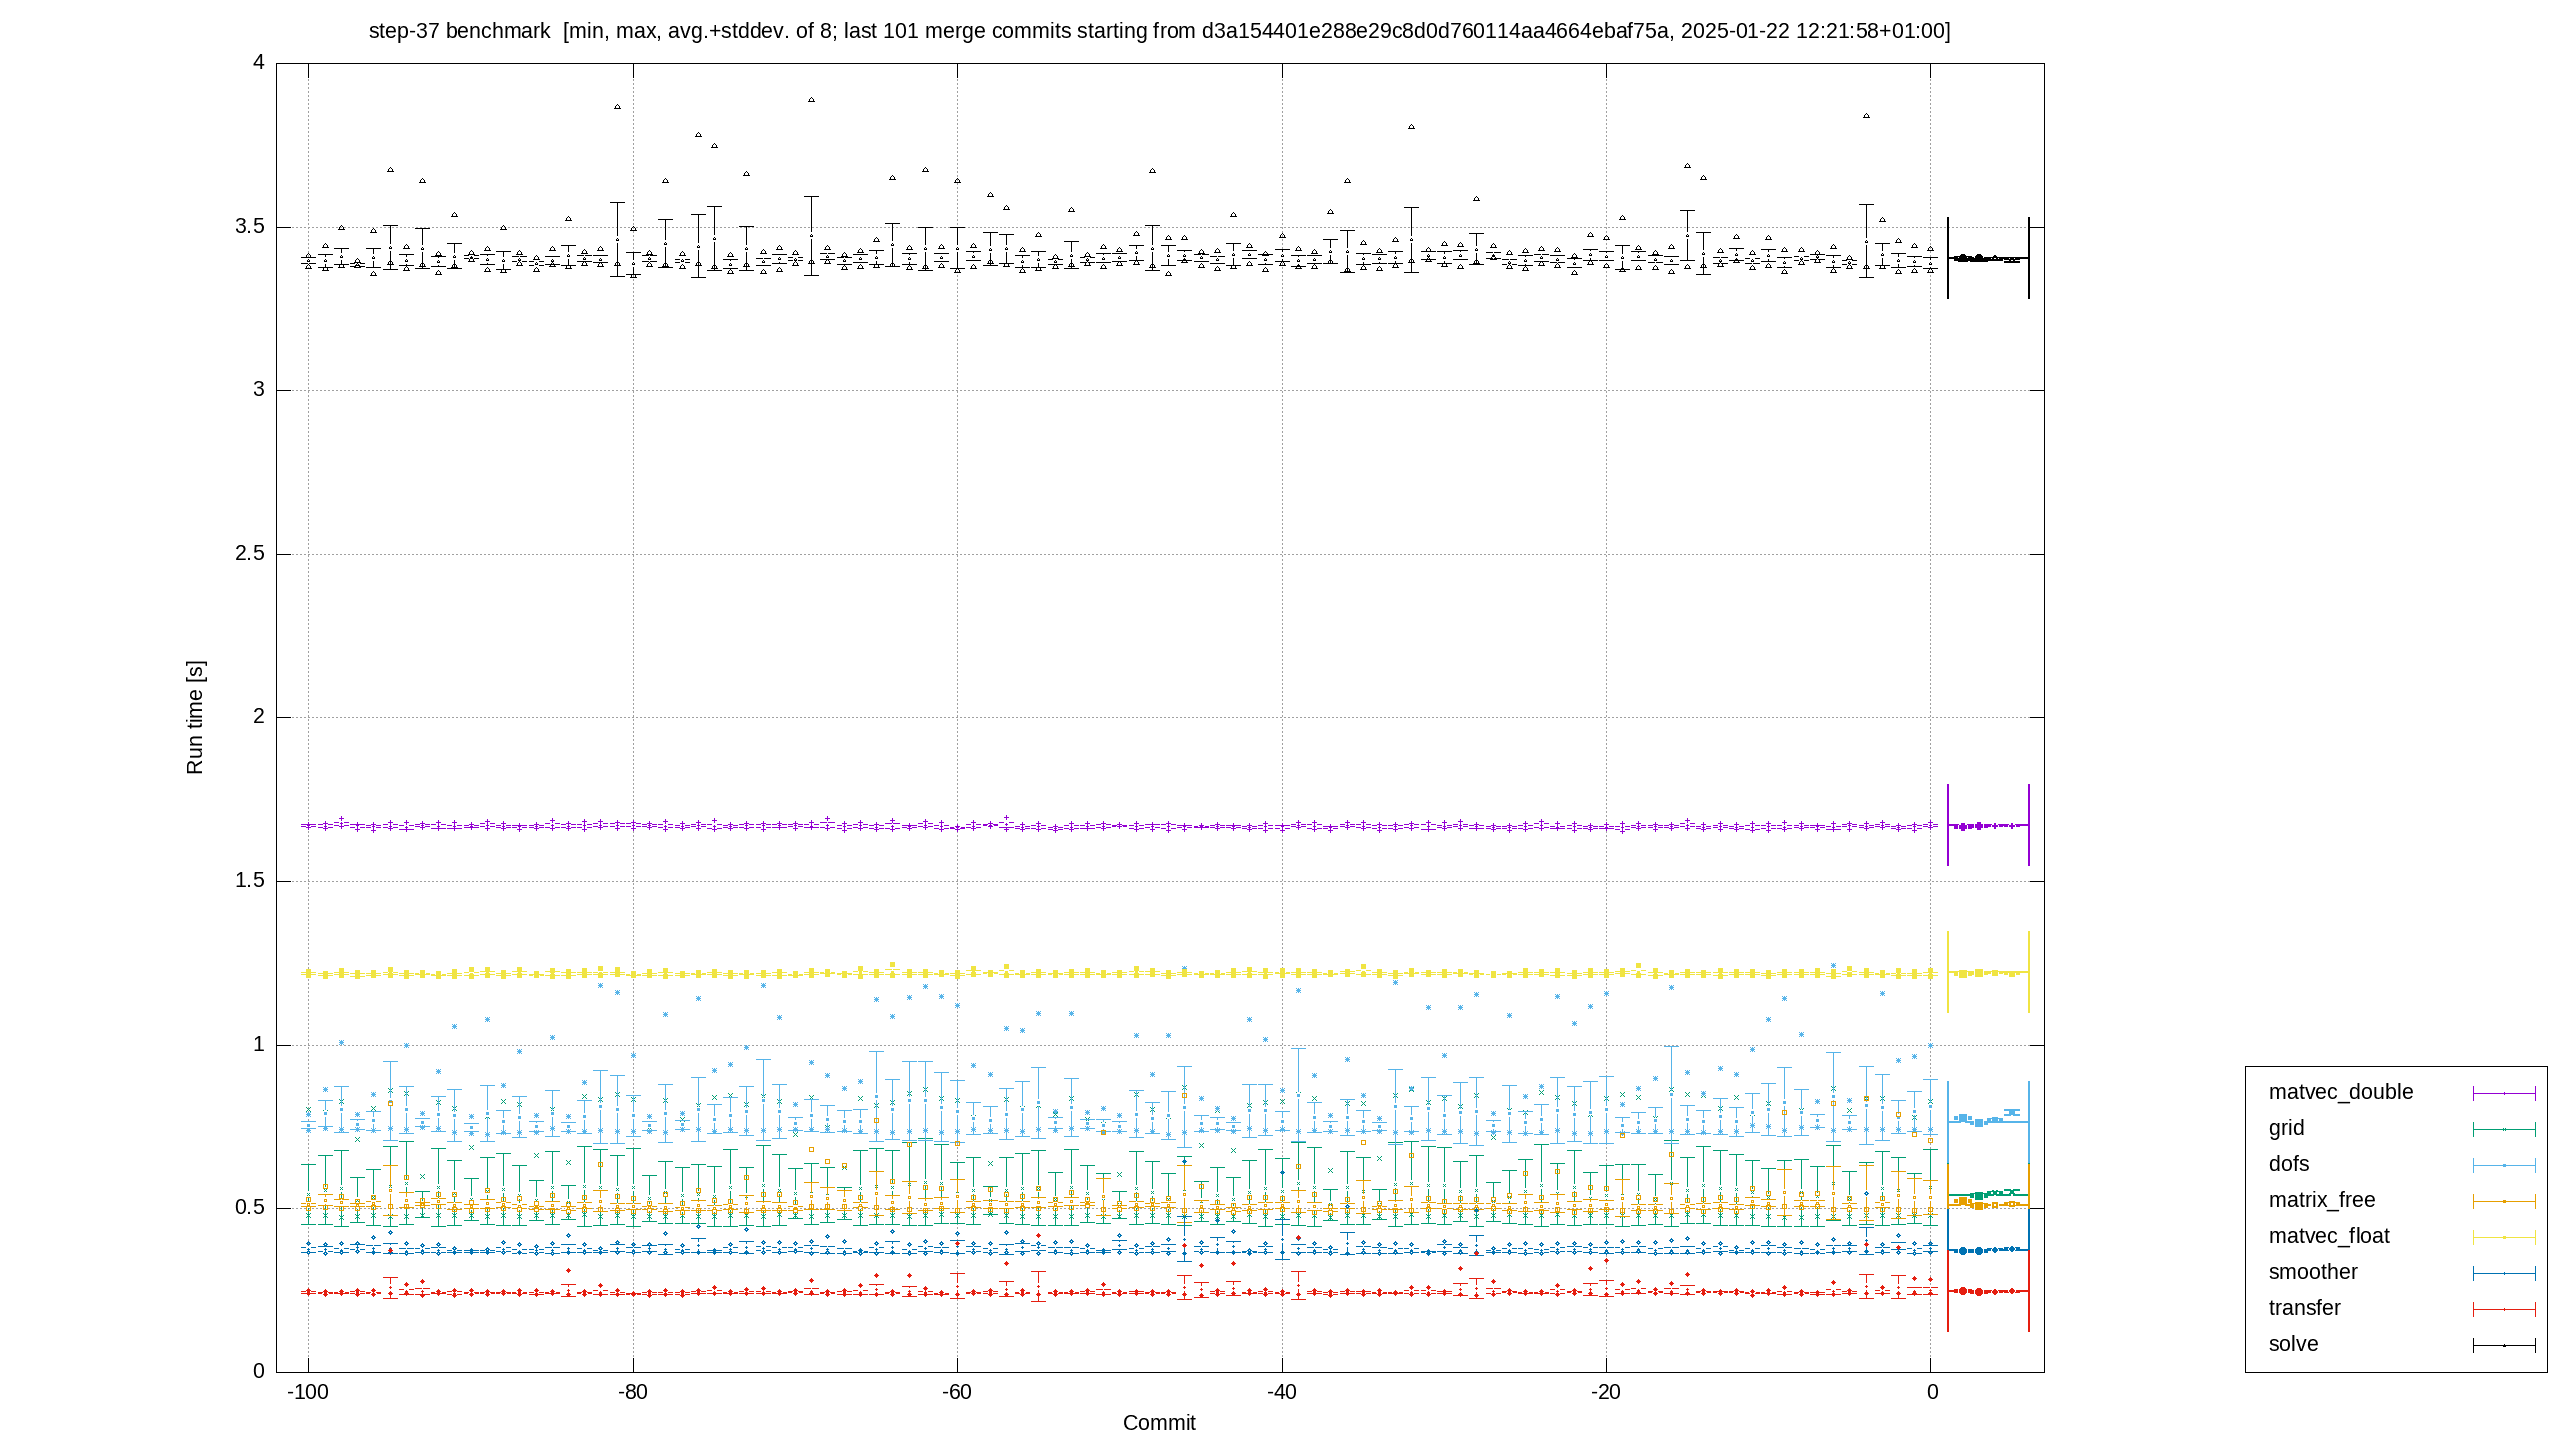Click the black solve line sample
The image size is (2560, 1440).
click(x=2504, y=1345)
